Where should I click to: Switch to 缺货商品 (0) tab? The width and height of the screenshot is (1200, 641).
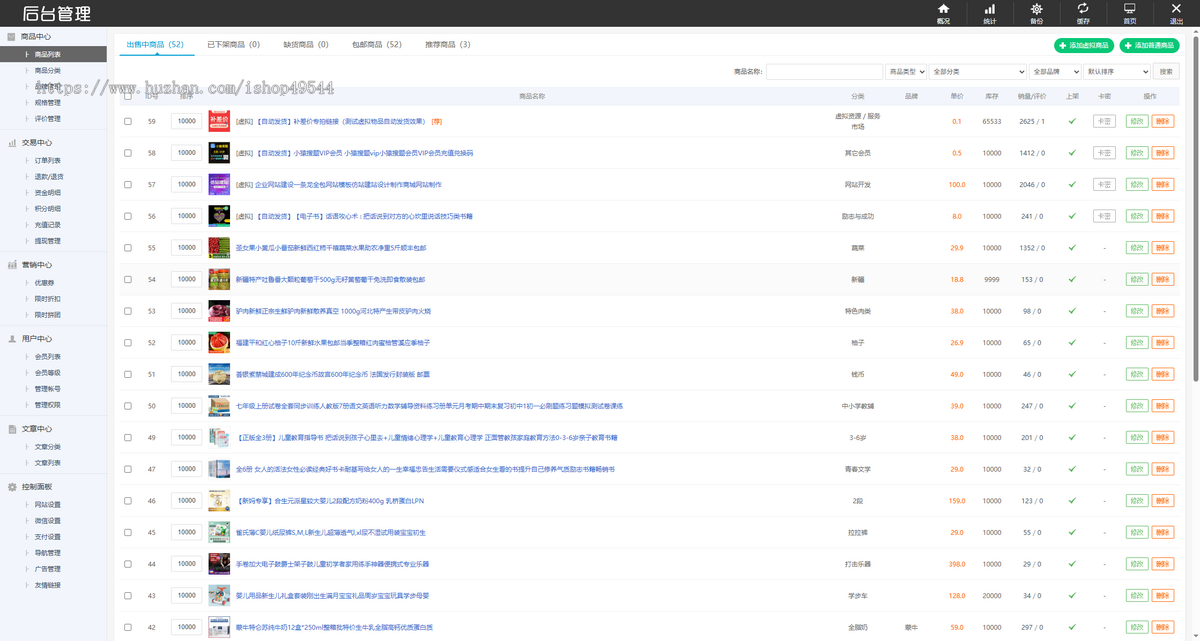306,45
